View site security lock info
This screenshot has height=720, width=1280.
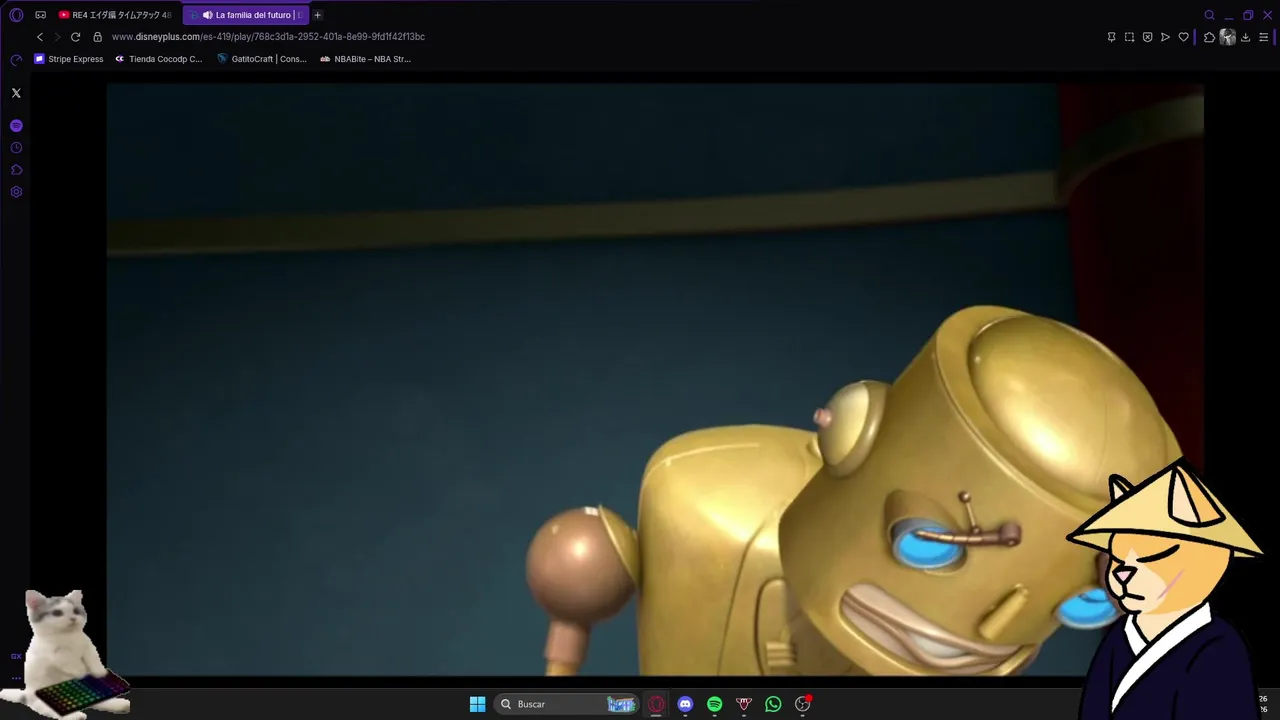click(x=97, y=37)
